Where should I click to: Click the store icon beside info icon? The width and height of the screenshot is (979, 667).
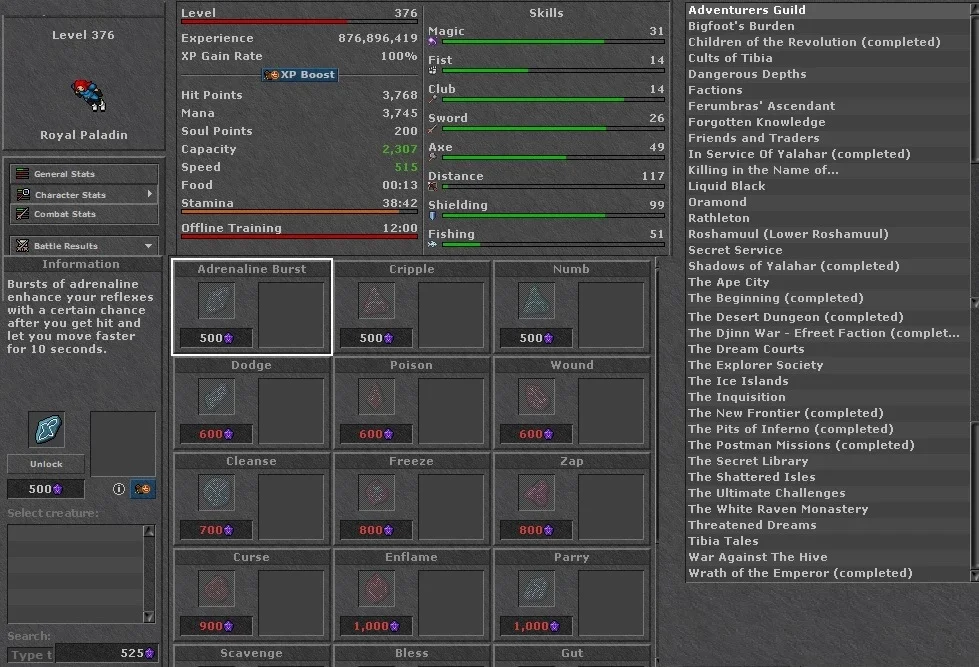142,489
